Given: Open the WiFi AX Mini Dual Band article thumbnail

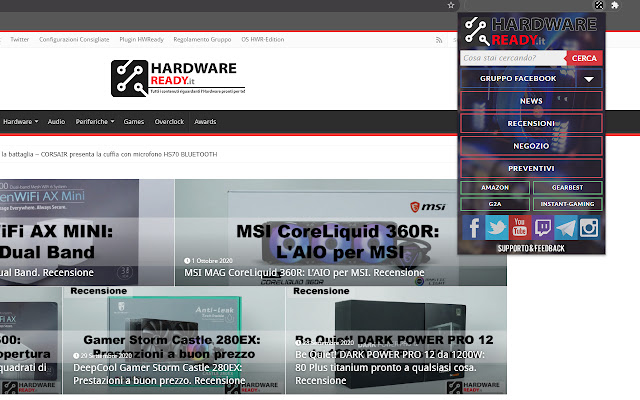Looking at the screenshot, I should point(87,232).
